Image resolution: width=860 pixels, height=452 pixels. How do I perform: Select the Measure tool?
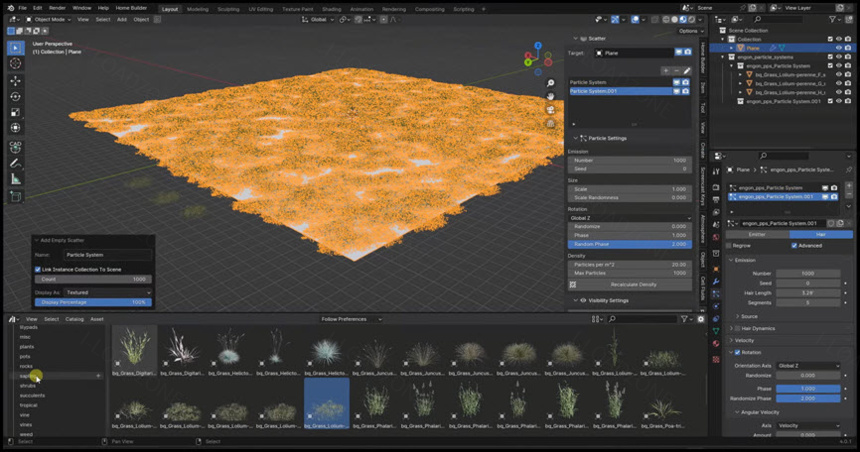[15, 179]
